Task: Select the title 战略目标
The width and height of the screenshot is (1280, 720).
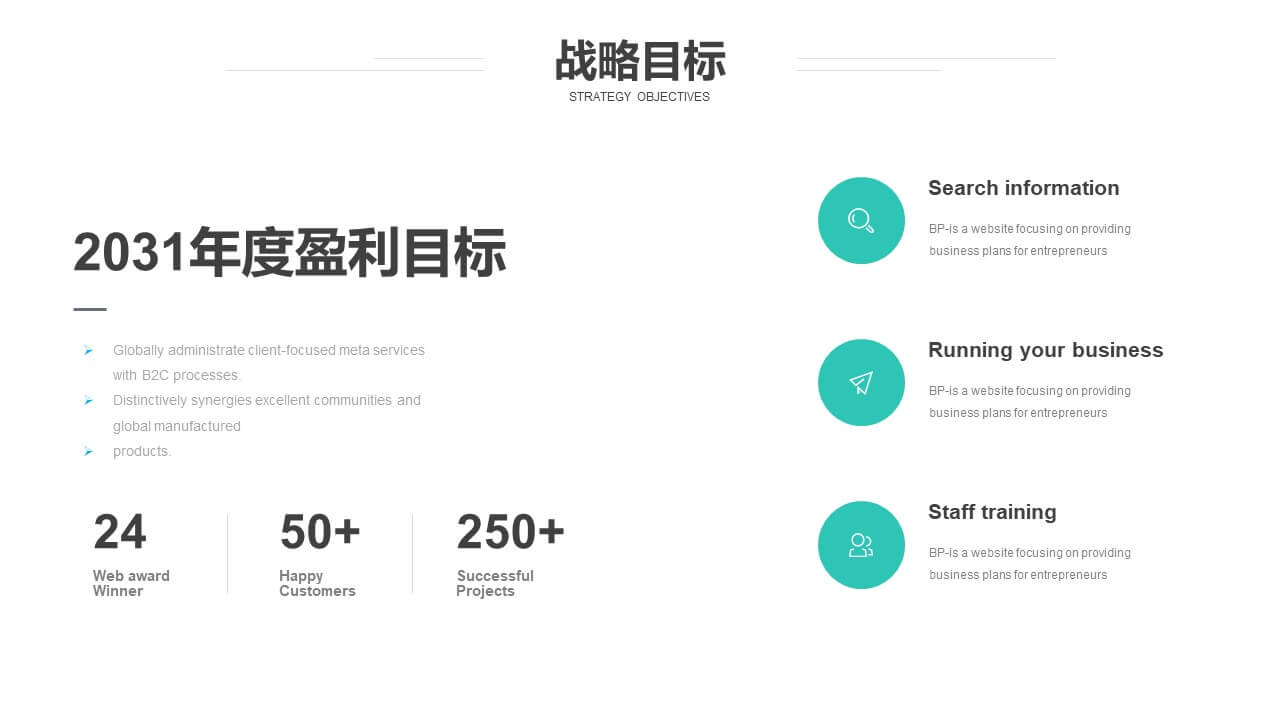Action: pos(640,61)
